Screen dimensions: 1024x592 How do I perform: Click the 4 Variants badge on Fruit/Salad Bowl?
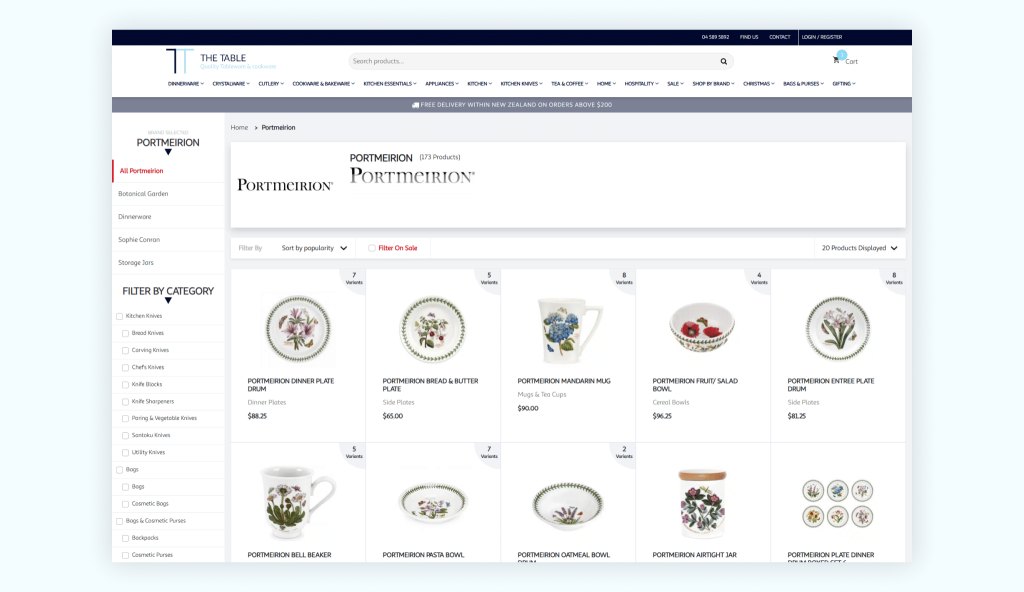point(759,278)
